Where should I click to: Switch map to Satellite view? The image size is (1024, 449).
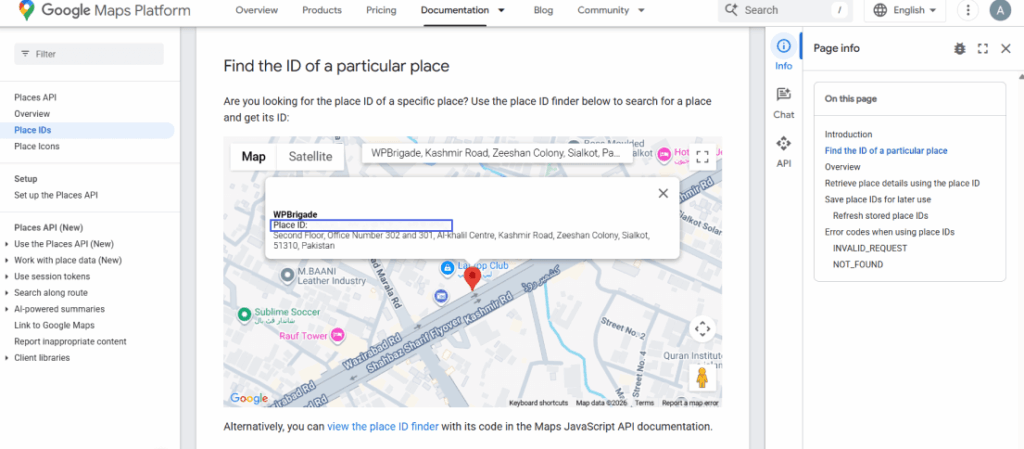click(310, 157)
